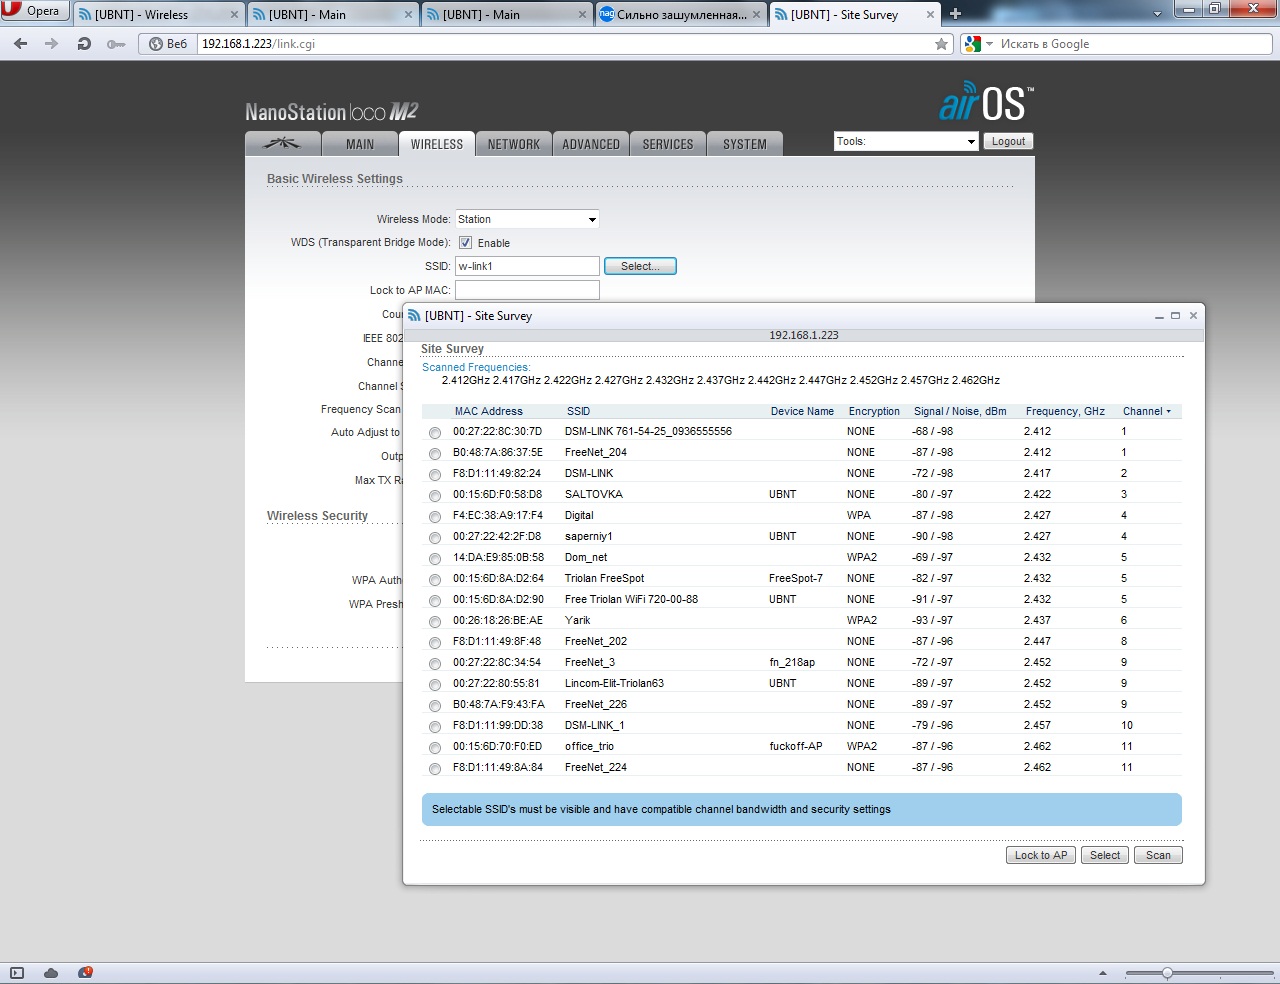This screenshot has width=1280, height=984.
Task: Click the password key icon
Action: tap(116, 44)
